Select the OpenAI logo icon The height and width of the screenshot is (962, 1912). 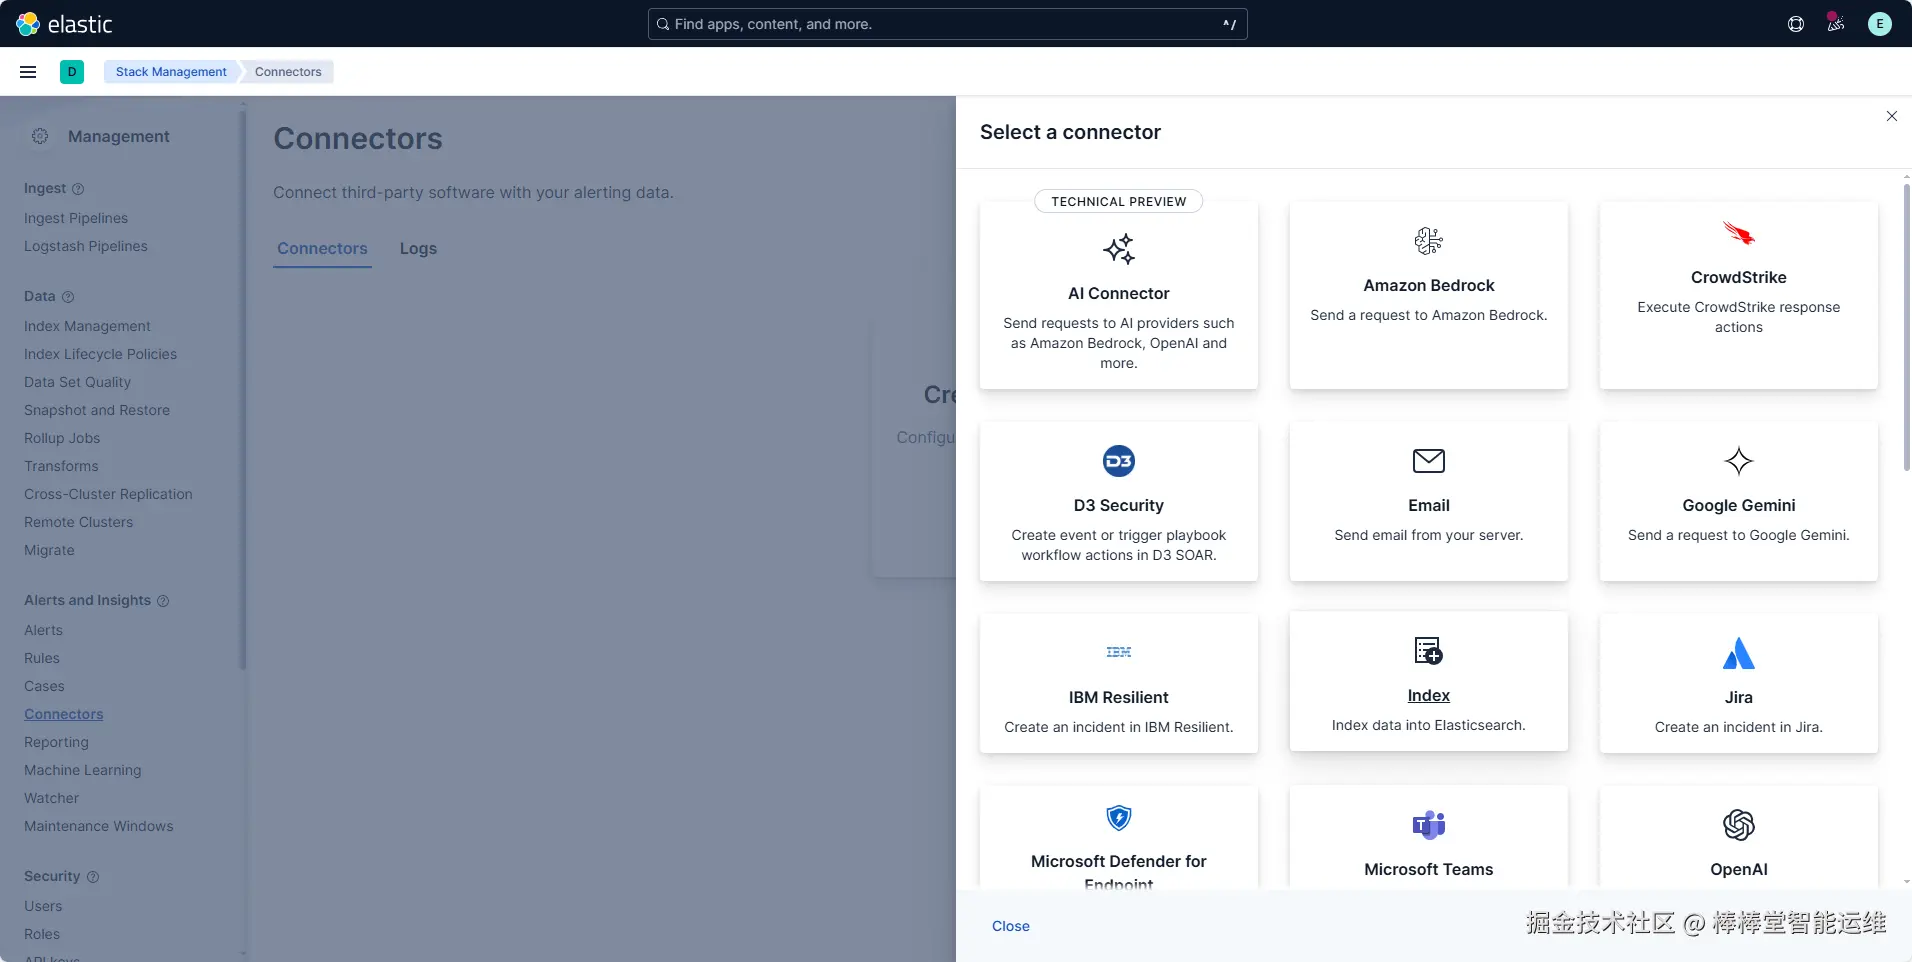point(1739,825)
